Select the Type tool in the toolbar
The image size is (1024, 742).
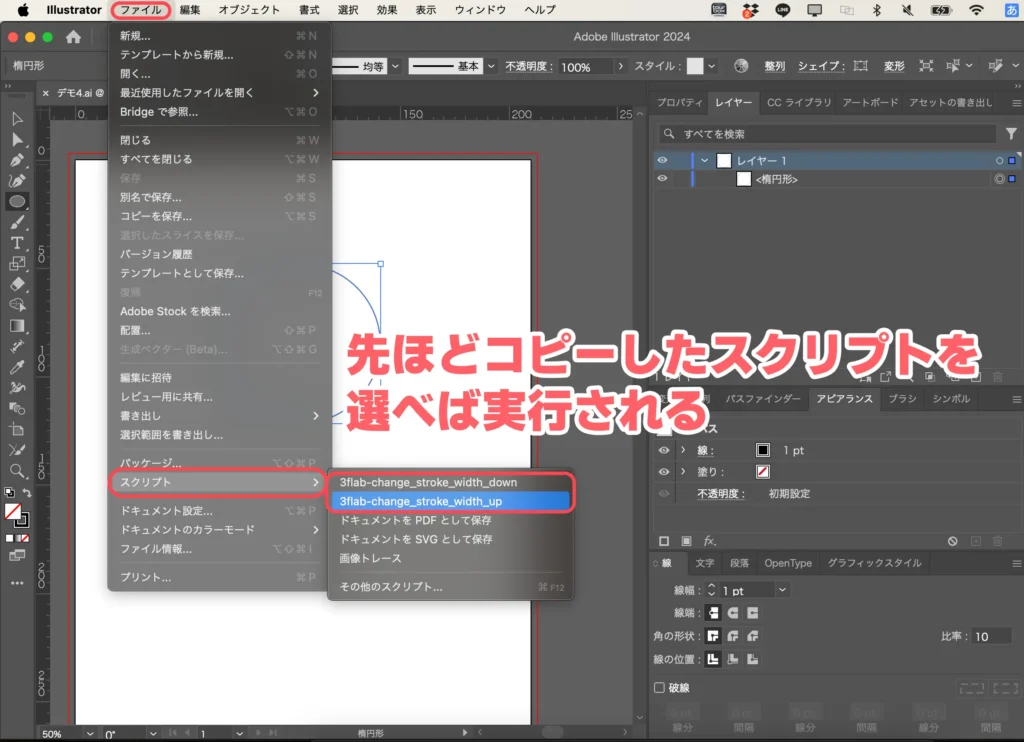pyautogui.click(x=17, y=243)
